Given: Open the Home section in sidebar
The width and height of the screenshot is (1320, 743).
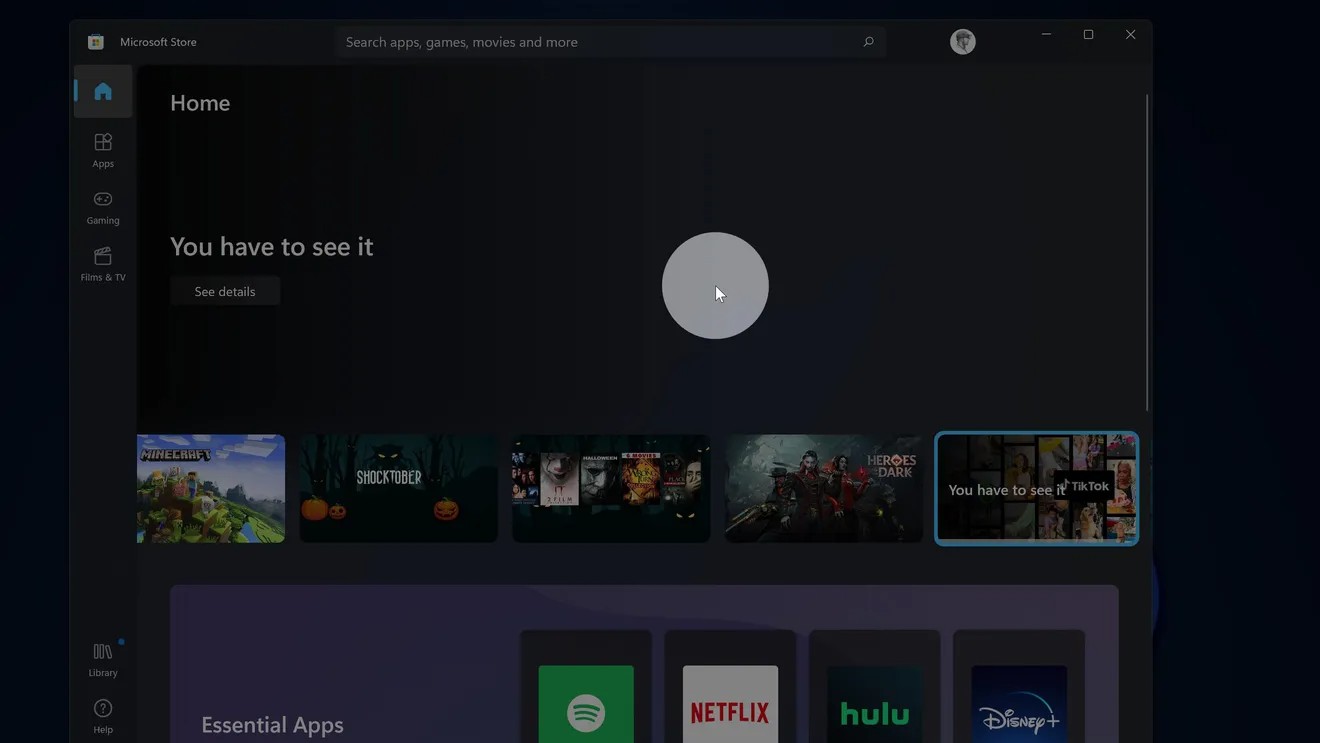Looking at the screenshot, I should pos(103,92).
